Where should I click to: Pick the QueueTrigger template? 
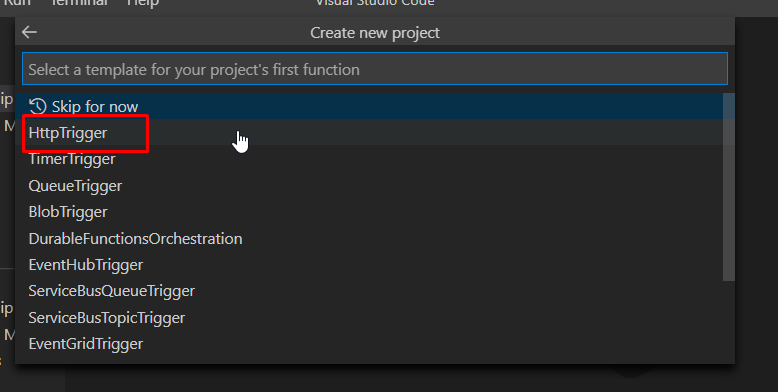coord(369,186)
